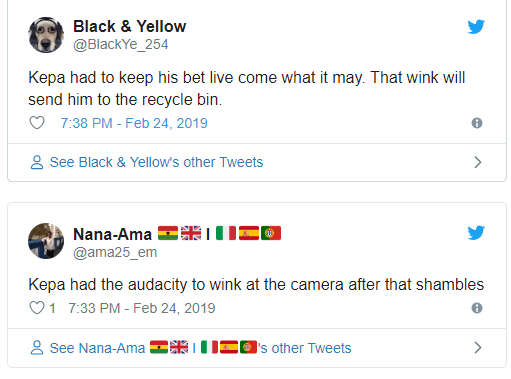
Task: Expand the chevron in Black & Yellow's other Tweets row
Action: tap(478, 162)
